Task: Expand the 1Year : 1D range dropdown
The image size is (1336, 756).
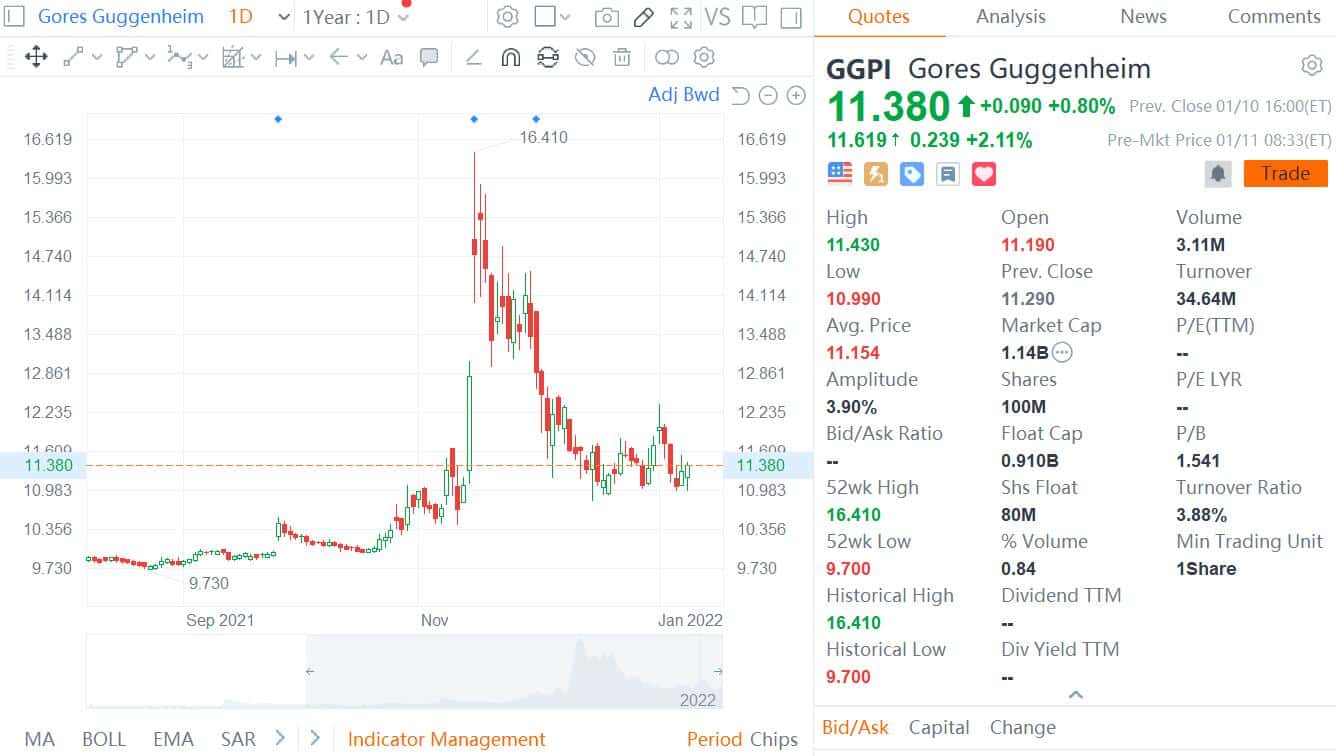Action: click(403, 18)
